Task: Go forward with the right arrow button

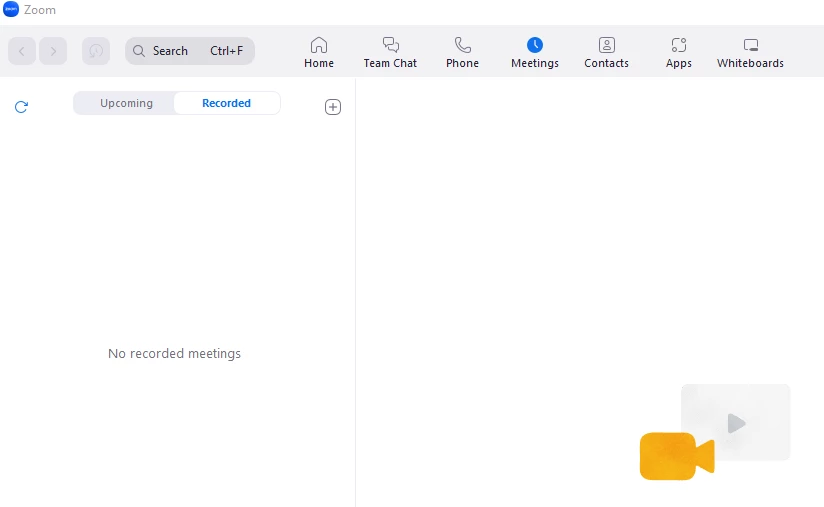Action: pos(53,51)
